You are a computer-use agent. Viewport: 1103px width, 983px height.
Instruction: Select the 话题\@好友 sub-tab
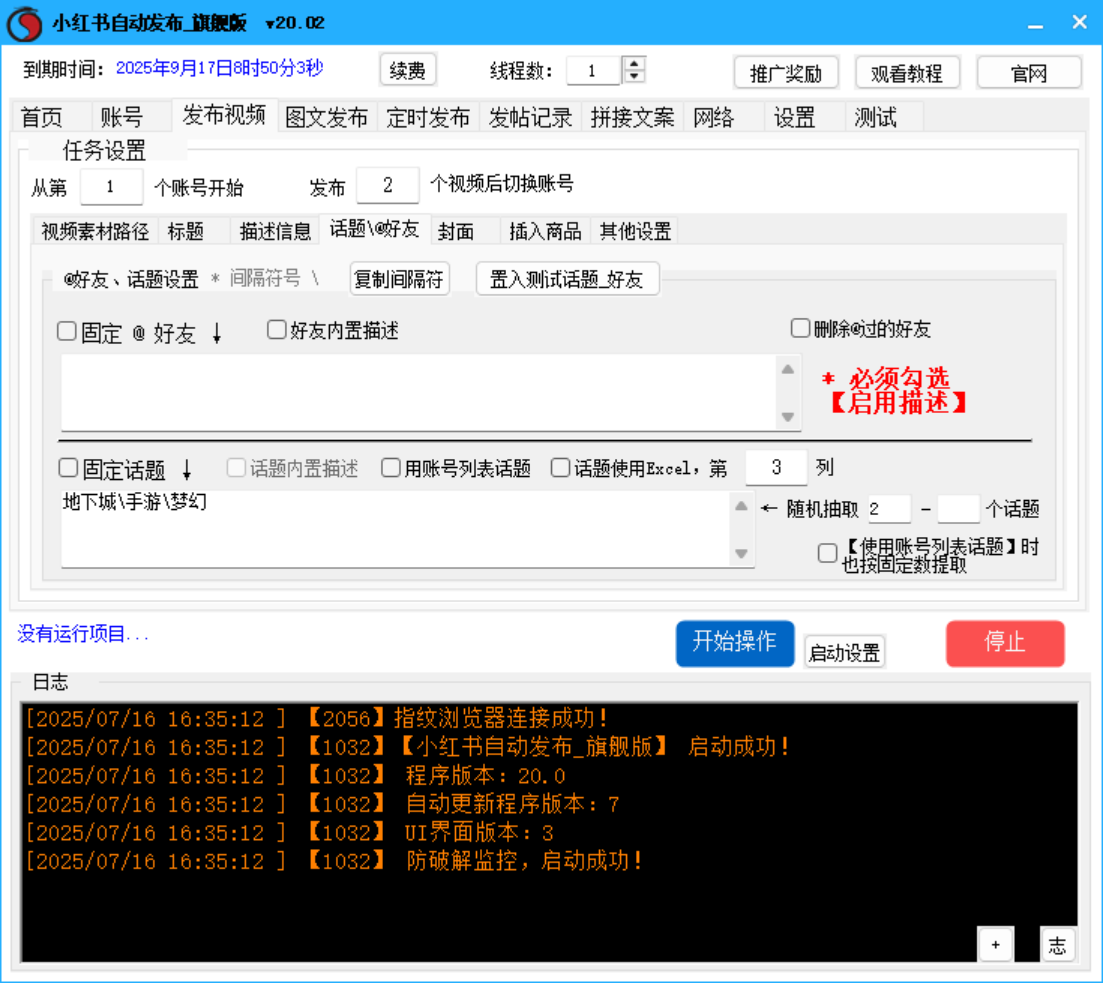pos(374,229)
